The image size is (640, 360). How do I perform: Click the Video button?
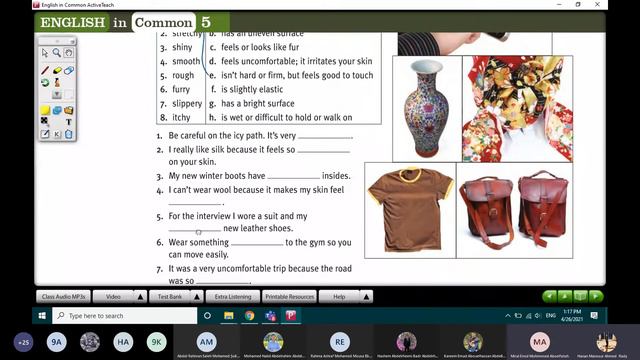point(113,297)
